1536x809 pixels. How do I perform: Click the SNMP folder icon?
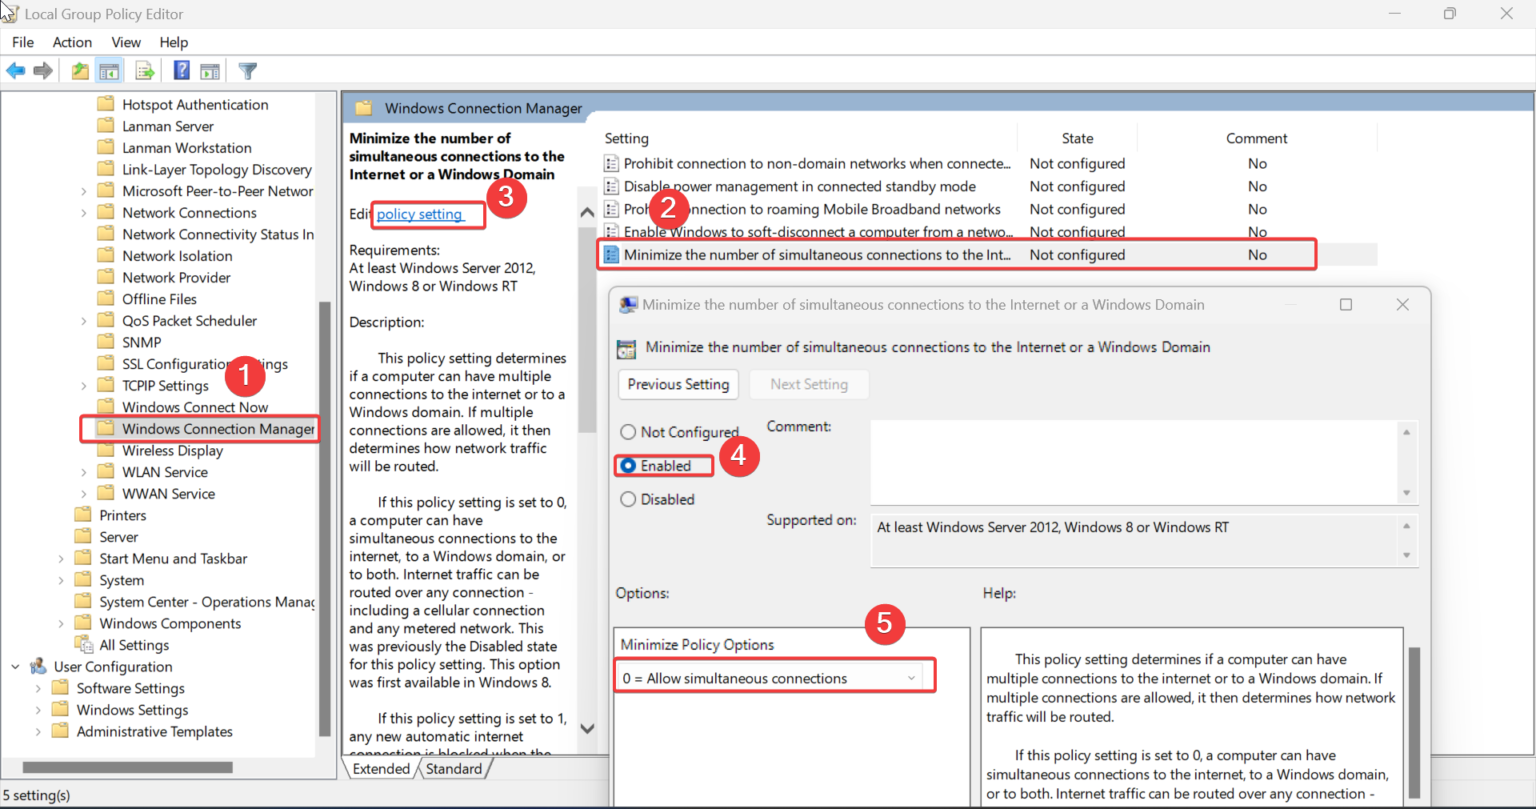pyautogui.click(x=105, y=342)
